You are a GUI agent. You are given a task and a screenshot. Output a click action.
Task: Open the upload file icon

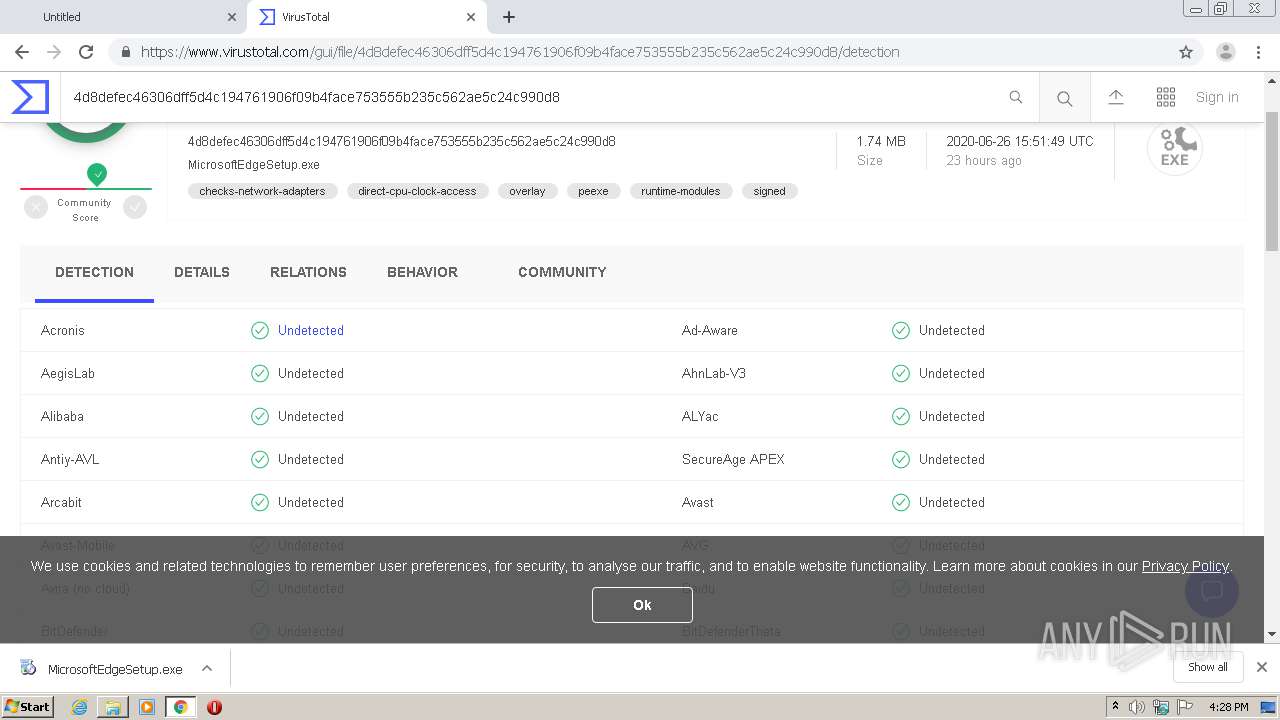tap(1116, 97)
